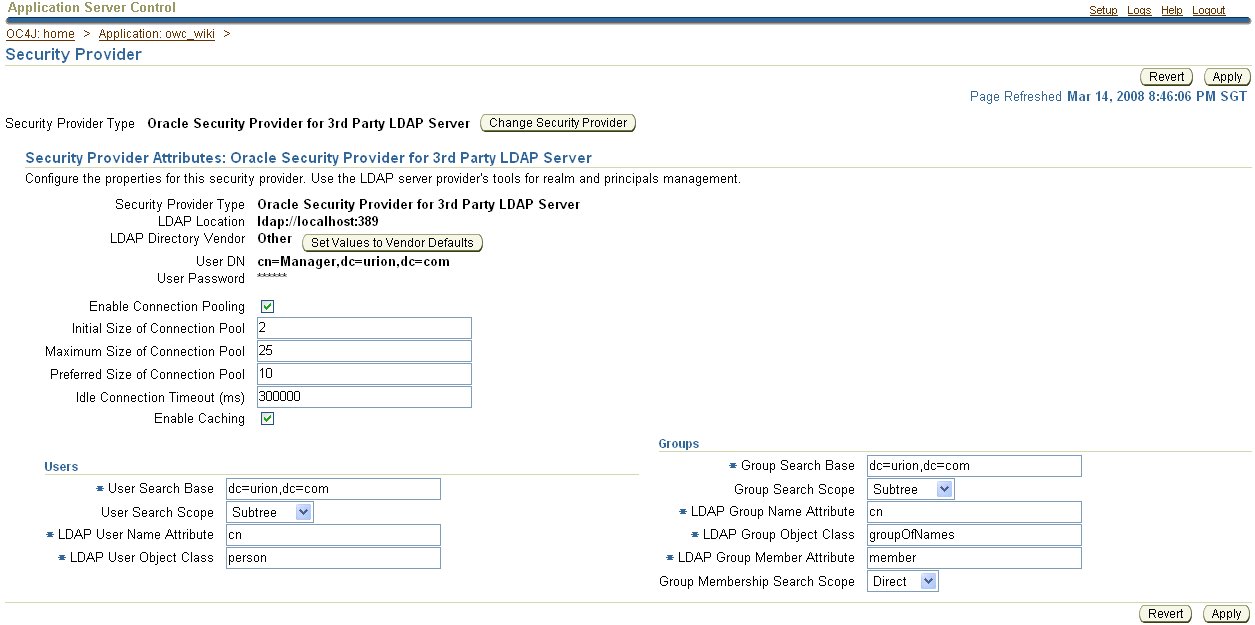Click the Revert button at page top
1255x625 pixels.
click(1167, 77)
